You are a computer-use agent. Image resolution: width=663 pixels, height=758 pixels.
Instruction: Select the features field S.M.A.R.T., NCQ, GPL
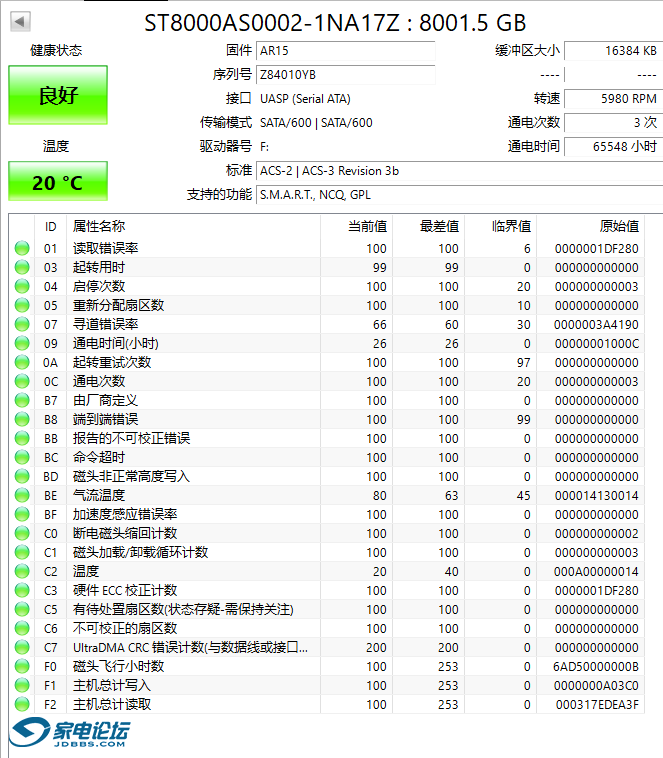[459, 195]
